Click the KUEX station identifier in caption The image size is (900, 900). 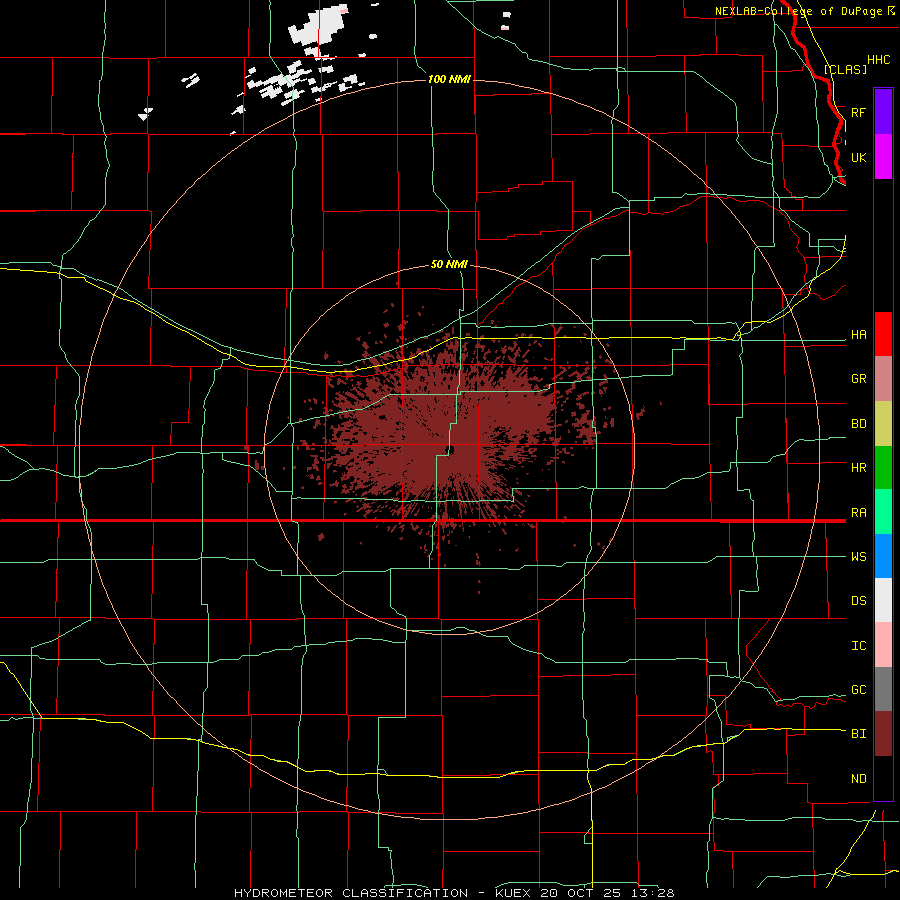coord(513,893)
